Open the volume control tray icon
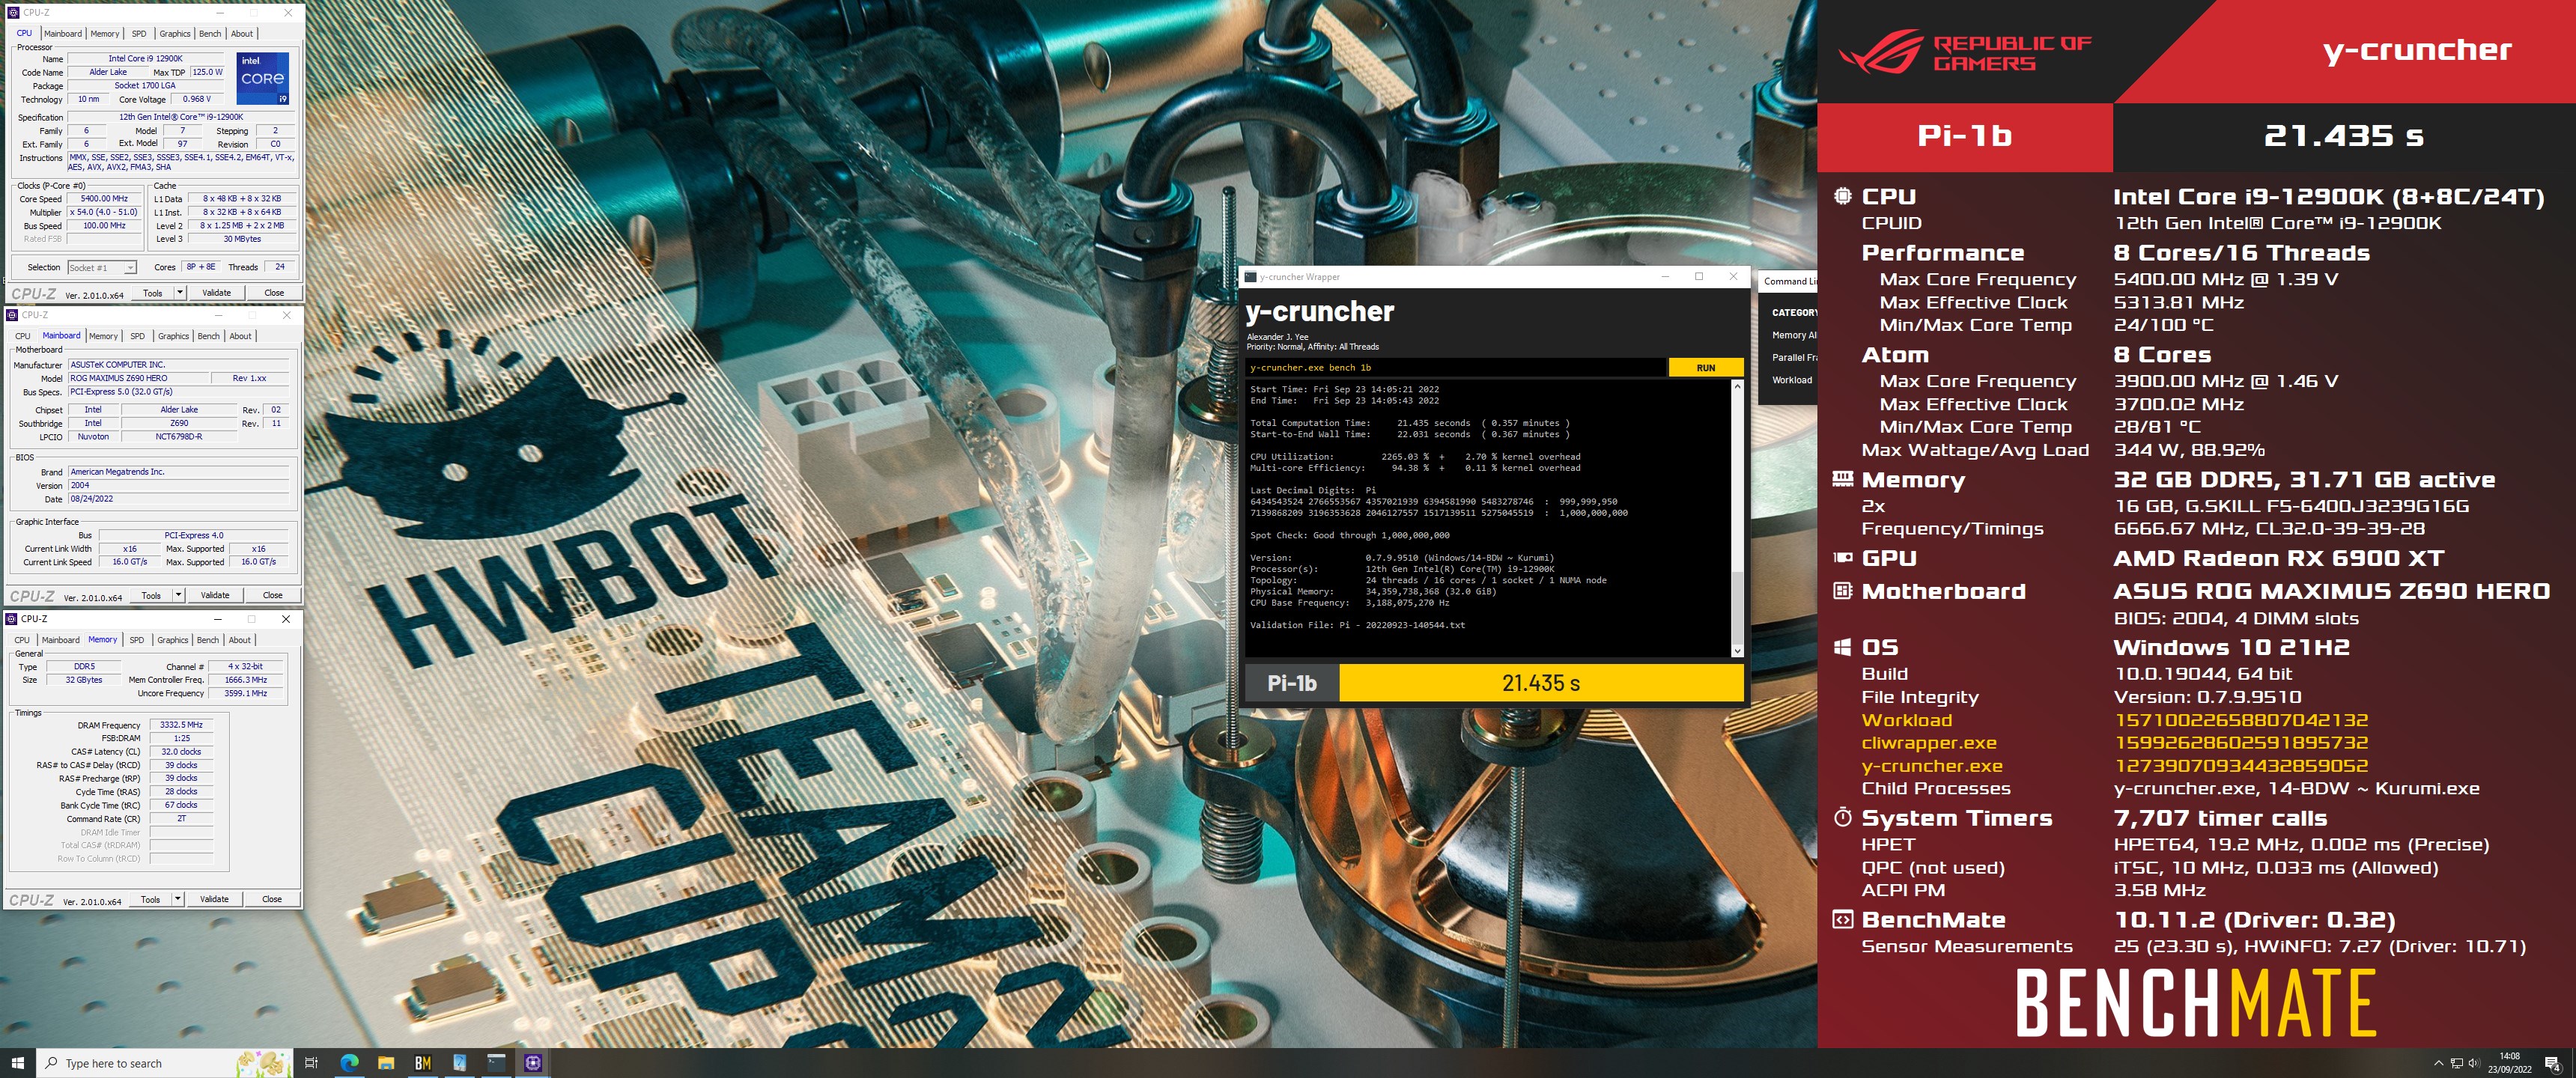2576x1078 pixels. 2474,1063
